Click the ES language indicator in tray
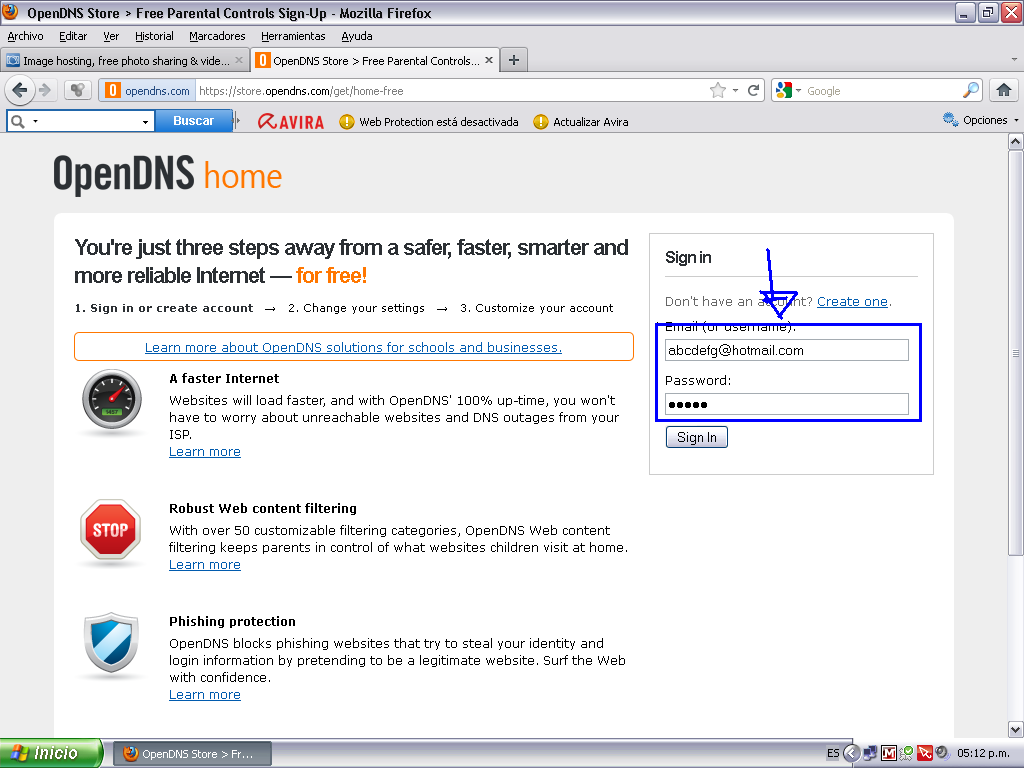Viewport: 1024px width, 768px height. point(833,753)
